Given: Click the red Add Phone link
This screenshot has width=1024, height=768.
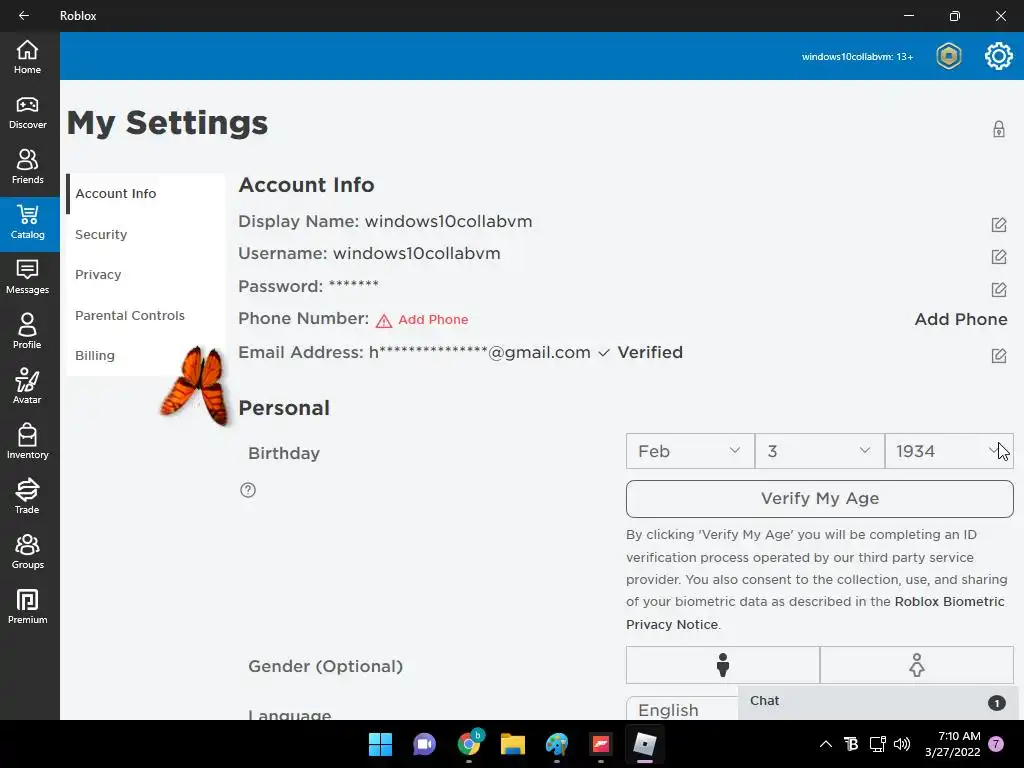Looking at the screenshot, I should point(433,320).
